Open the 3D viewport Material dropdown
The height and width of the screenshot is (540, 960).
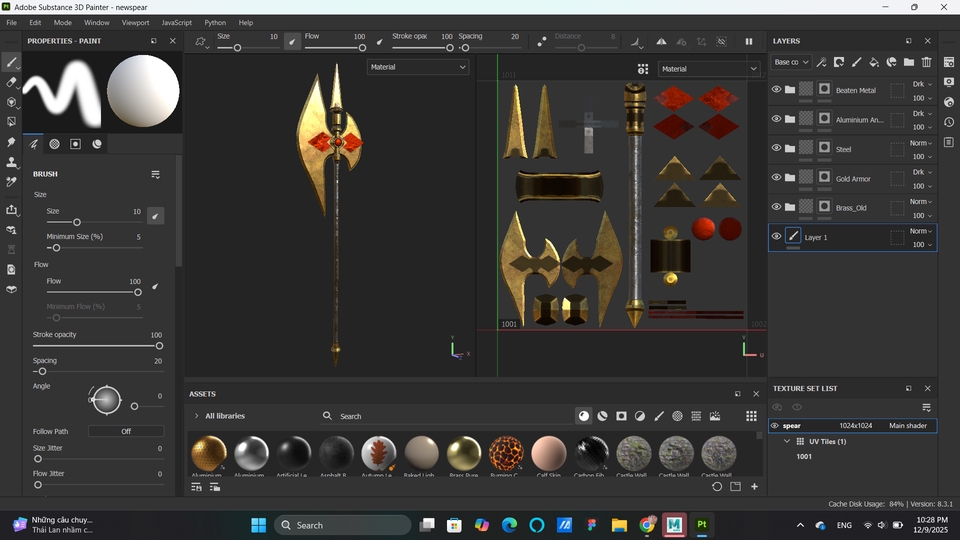(x=418, y=67)
